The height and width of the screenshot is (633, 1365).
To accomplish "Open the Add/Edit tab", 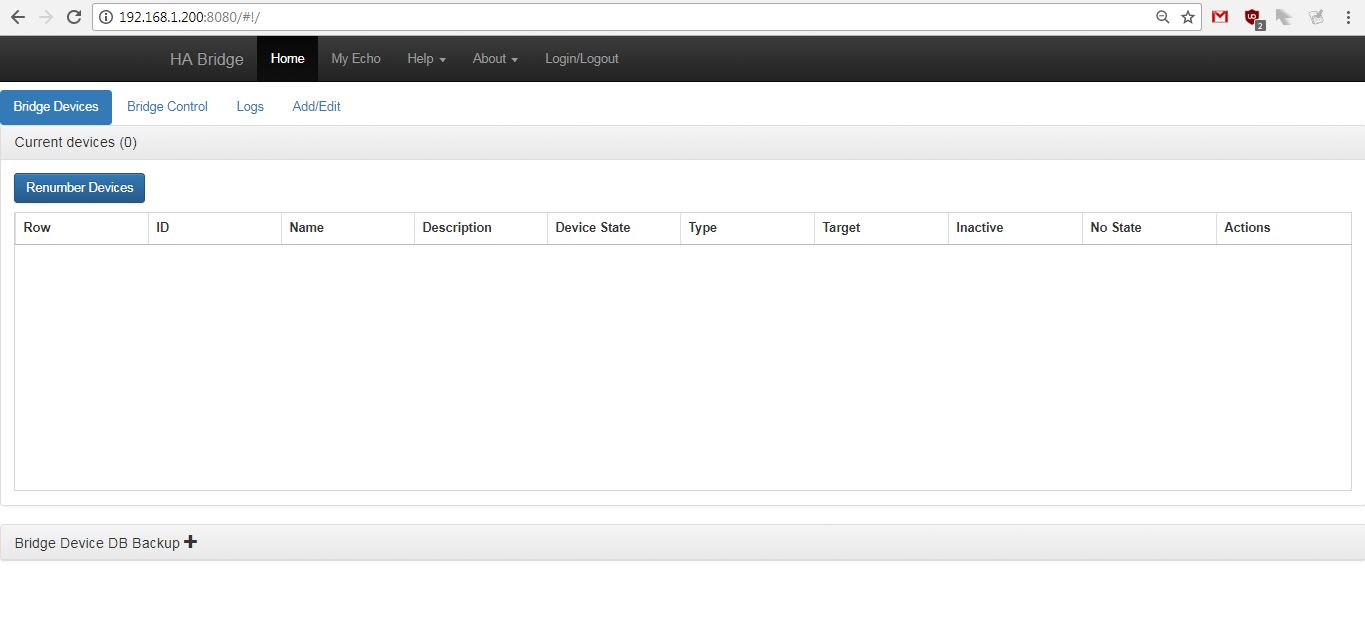I will (x=316, y=107).
